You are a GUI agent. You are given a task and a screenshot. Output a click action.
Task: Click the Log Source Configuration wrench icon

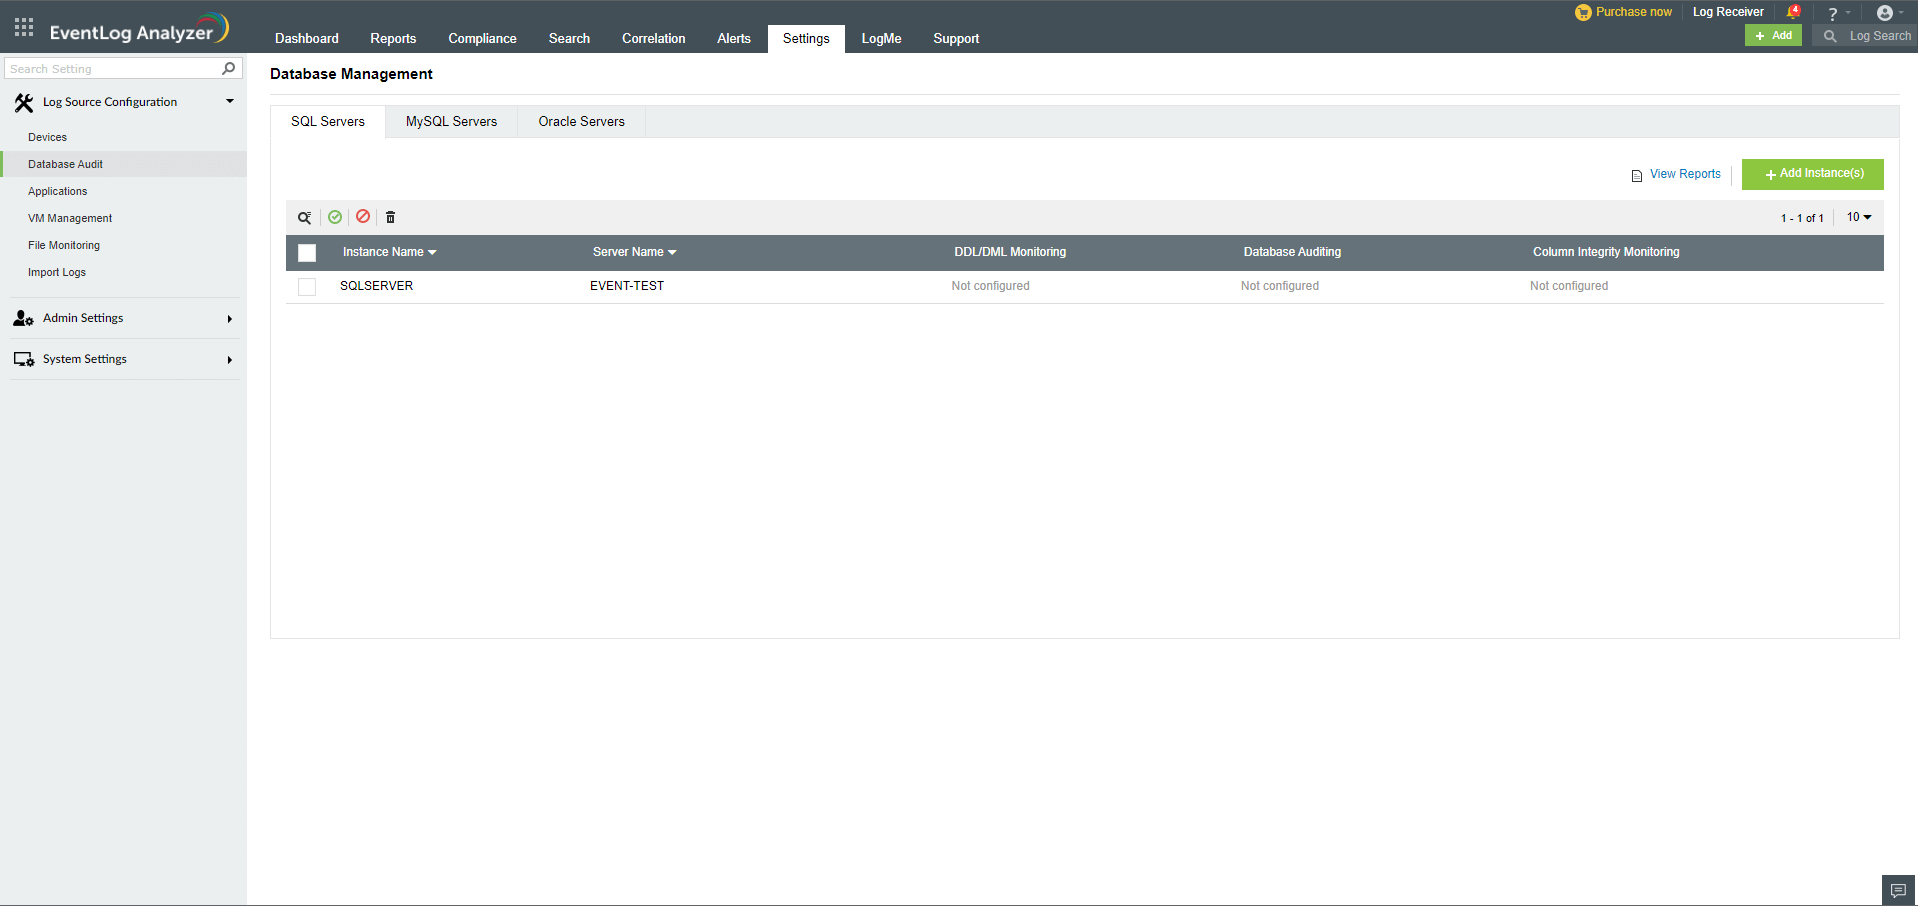pyautogui.click(x=24, y=102)
